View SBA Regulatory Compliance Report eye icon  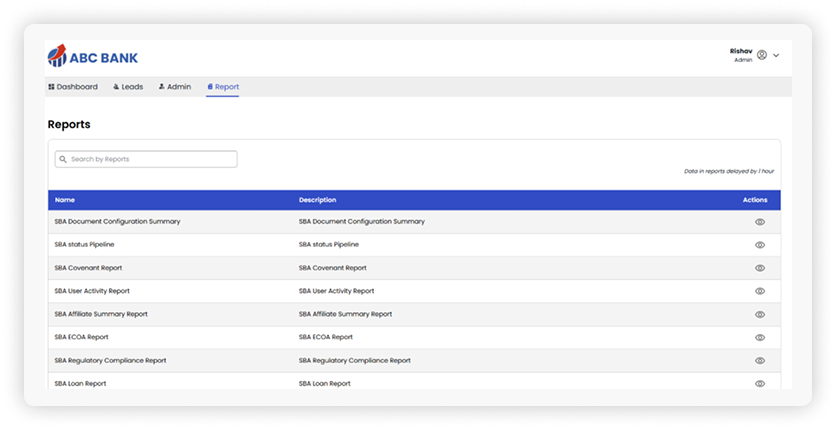[x=760, y=360]
